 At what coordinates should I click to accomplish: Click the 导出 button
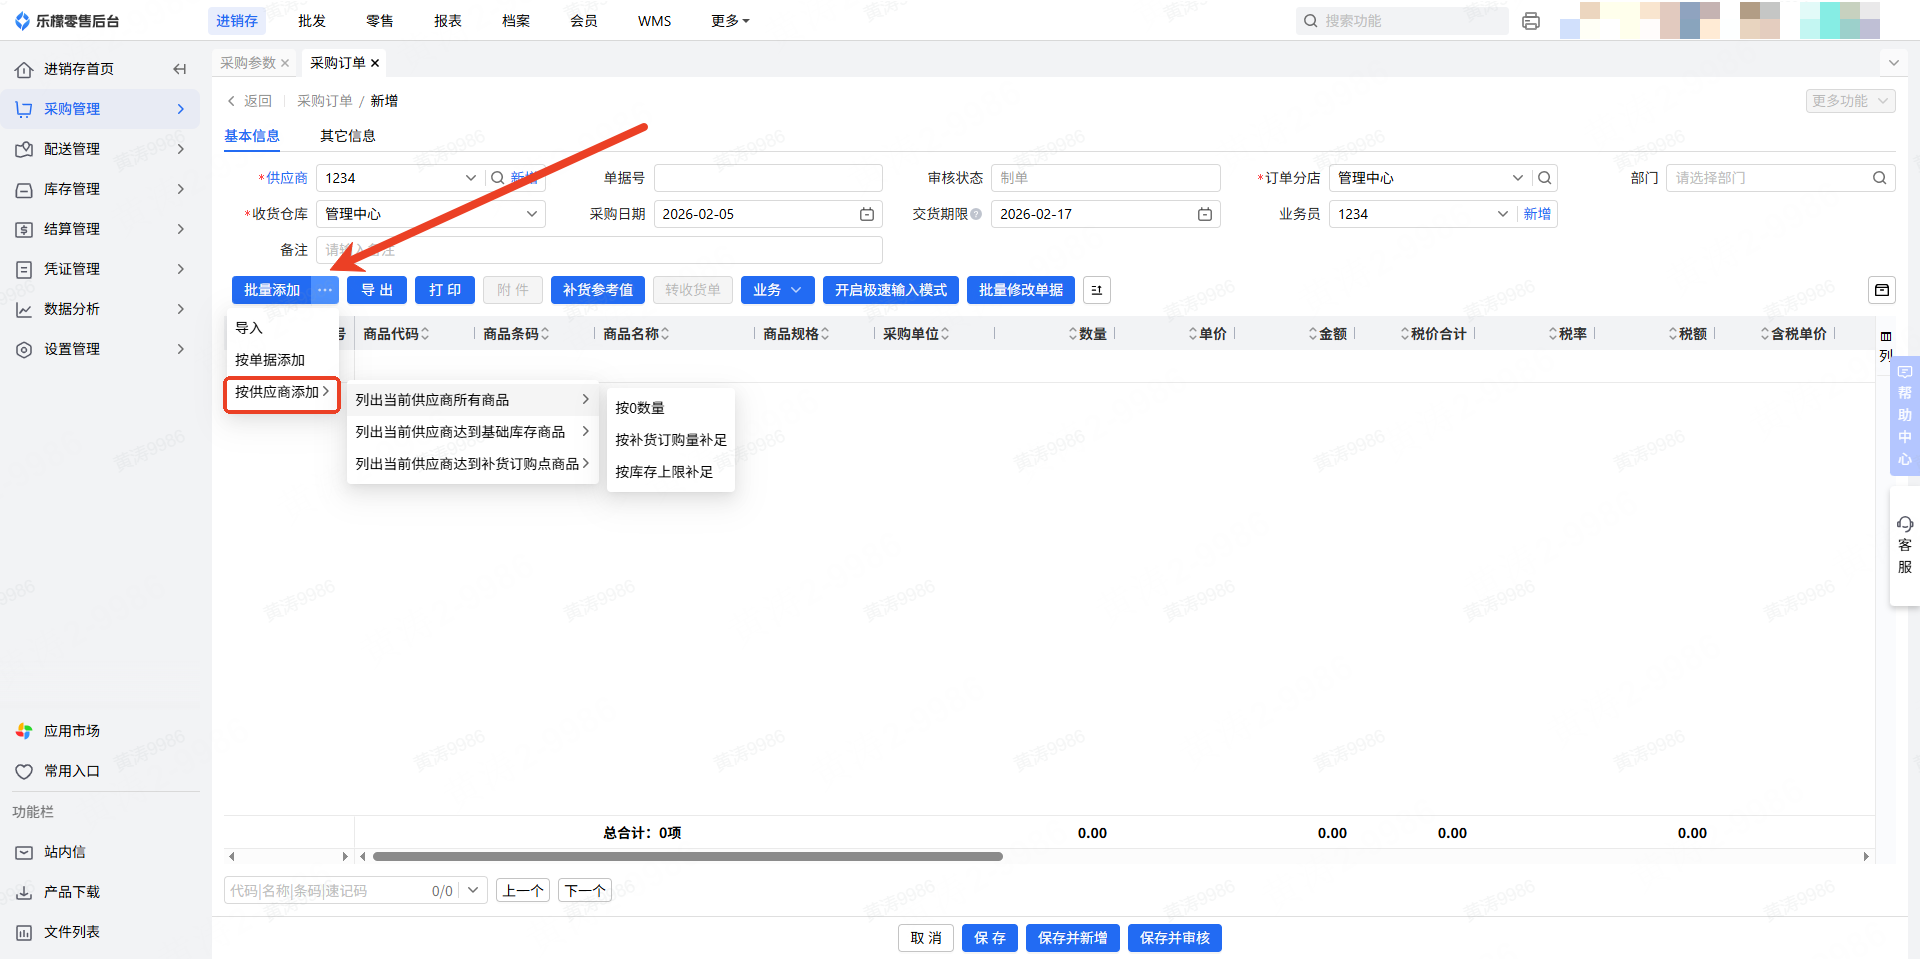coord(377,290)
